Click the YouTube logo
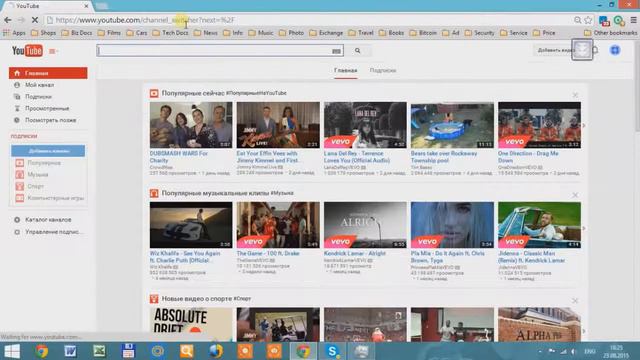Screen dimensions: 640x360 pos(27,51)
